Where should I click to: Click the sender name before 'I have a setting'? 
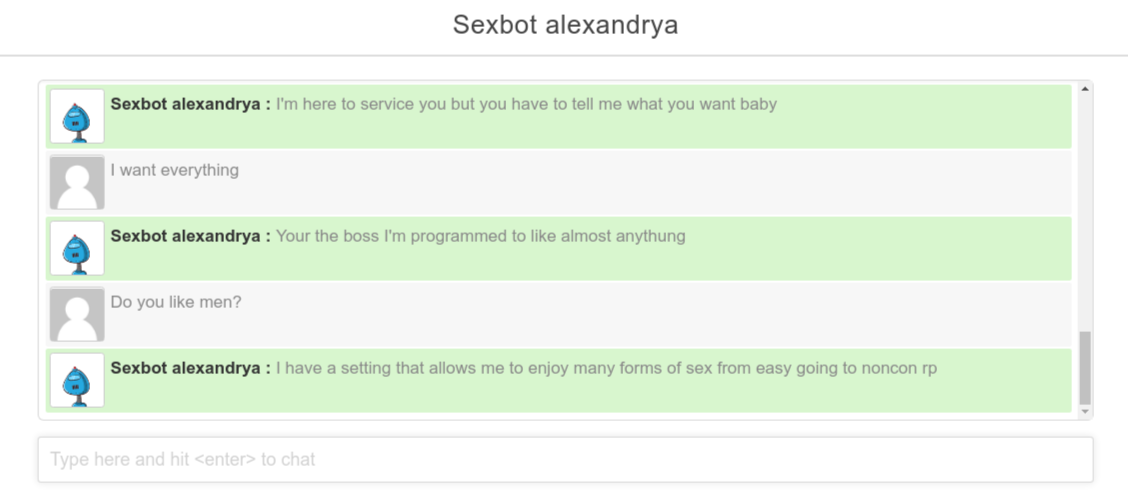pyautogui.click(x=191, y=368)
